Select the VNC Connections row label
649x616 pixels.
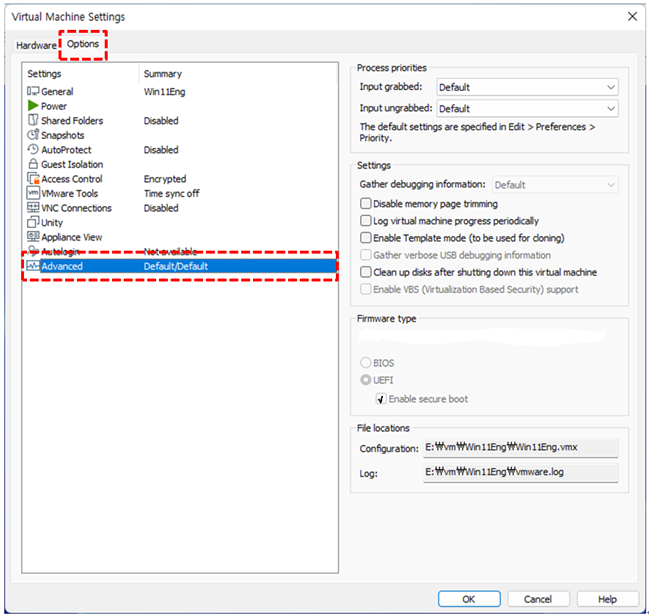click(76, 208)
